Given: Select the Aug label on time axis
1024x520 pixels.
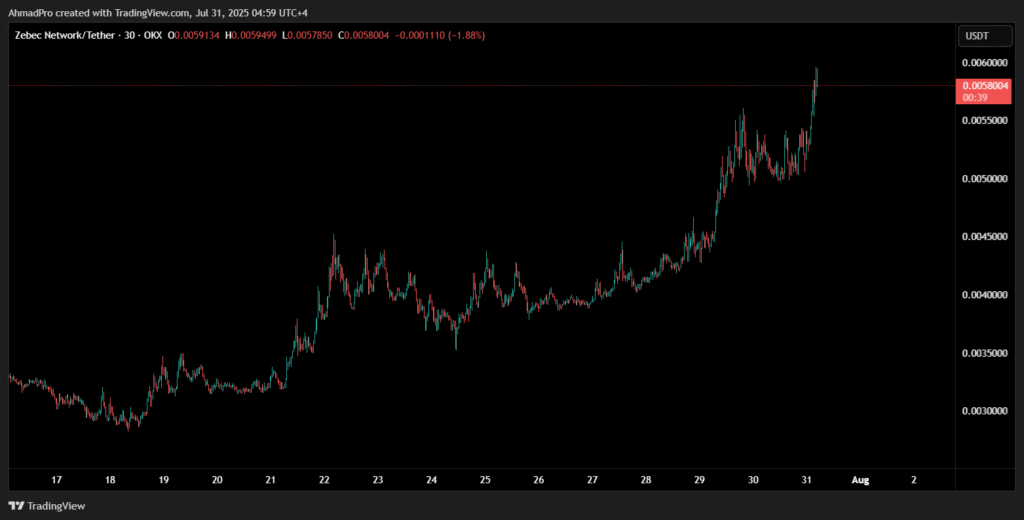Looking at the screenshot, I should (860, 480).
